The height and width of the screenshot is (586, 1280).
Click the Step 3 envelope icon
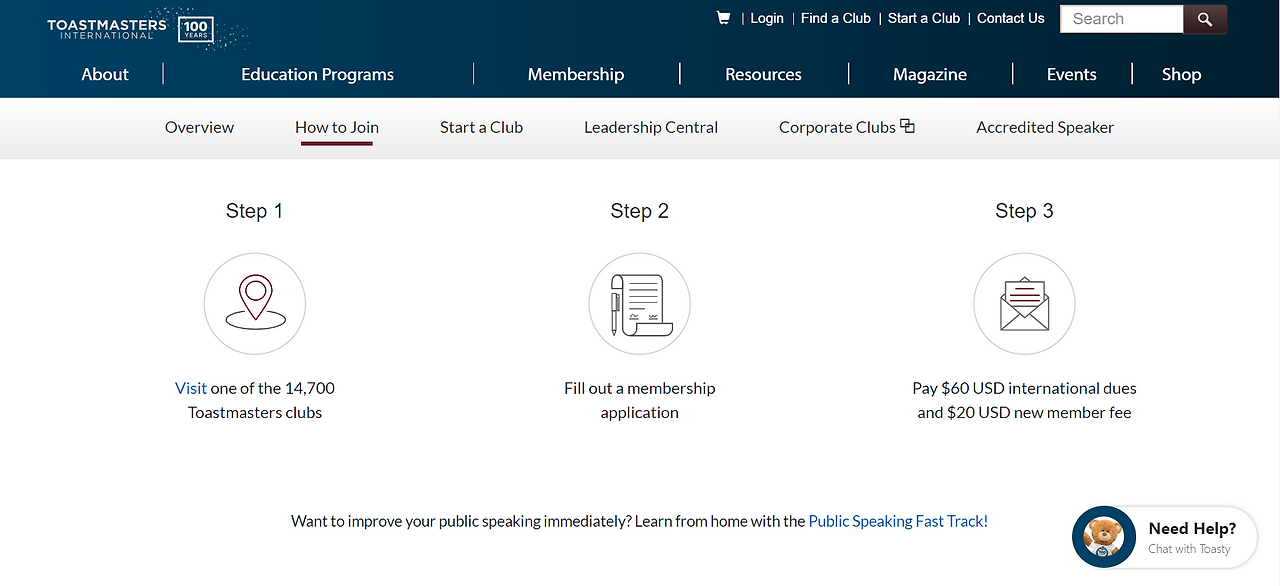click(1024, 304)
